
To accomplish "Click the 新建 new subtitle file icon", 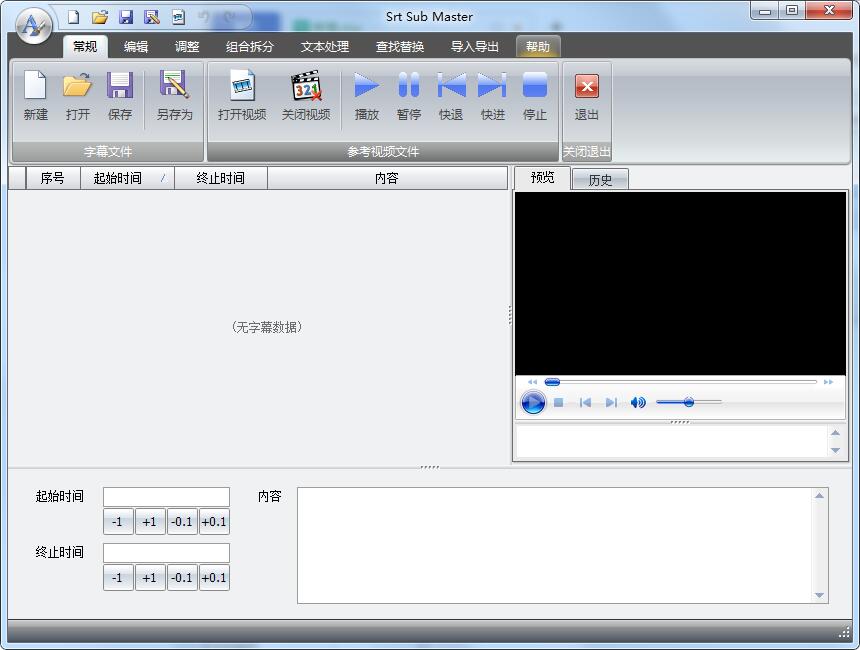I will [x=35, y=87].
